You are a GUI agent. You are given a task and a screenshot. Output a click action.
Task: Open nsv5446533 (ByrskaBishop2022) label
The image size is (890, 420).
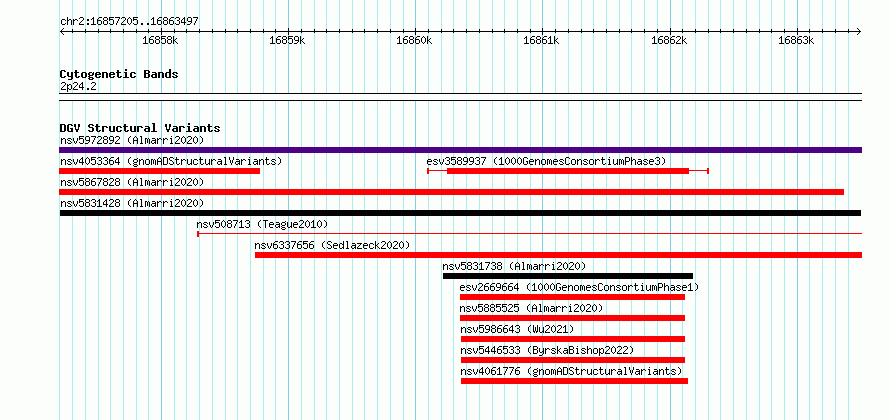point(547,350)
